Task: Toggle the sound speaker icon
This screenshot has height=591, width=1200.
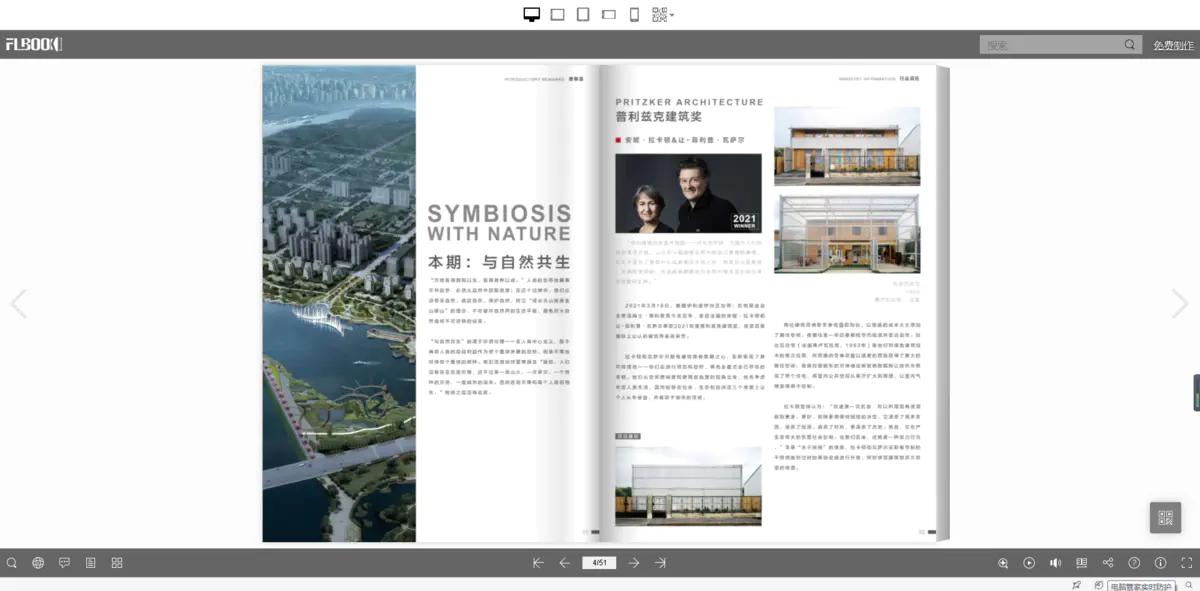Action: tap(1055, 563)
